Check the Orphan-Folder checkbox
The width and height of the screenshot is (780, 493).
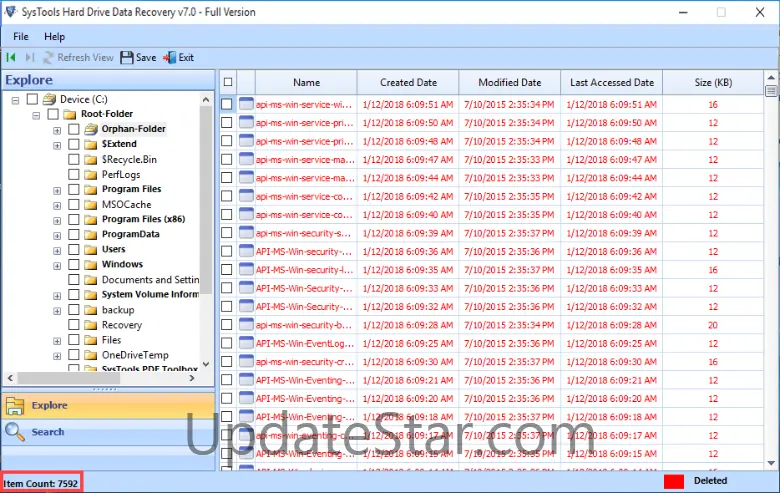coord(74,129)
